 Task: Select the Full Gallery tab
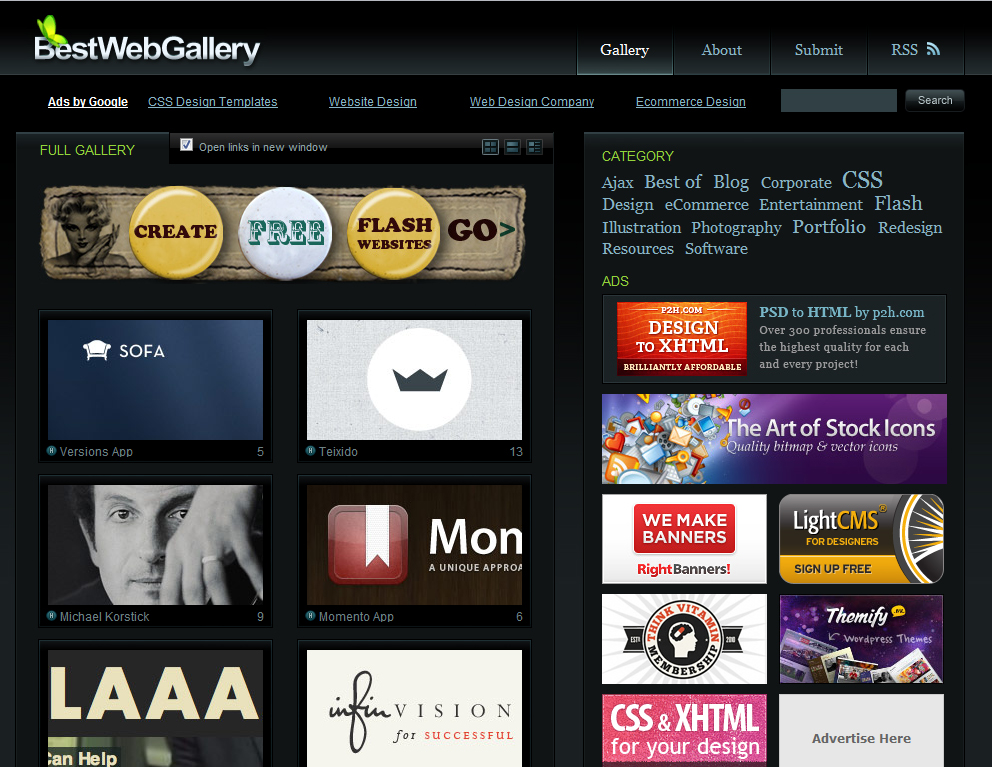(87, 150)
